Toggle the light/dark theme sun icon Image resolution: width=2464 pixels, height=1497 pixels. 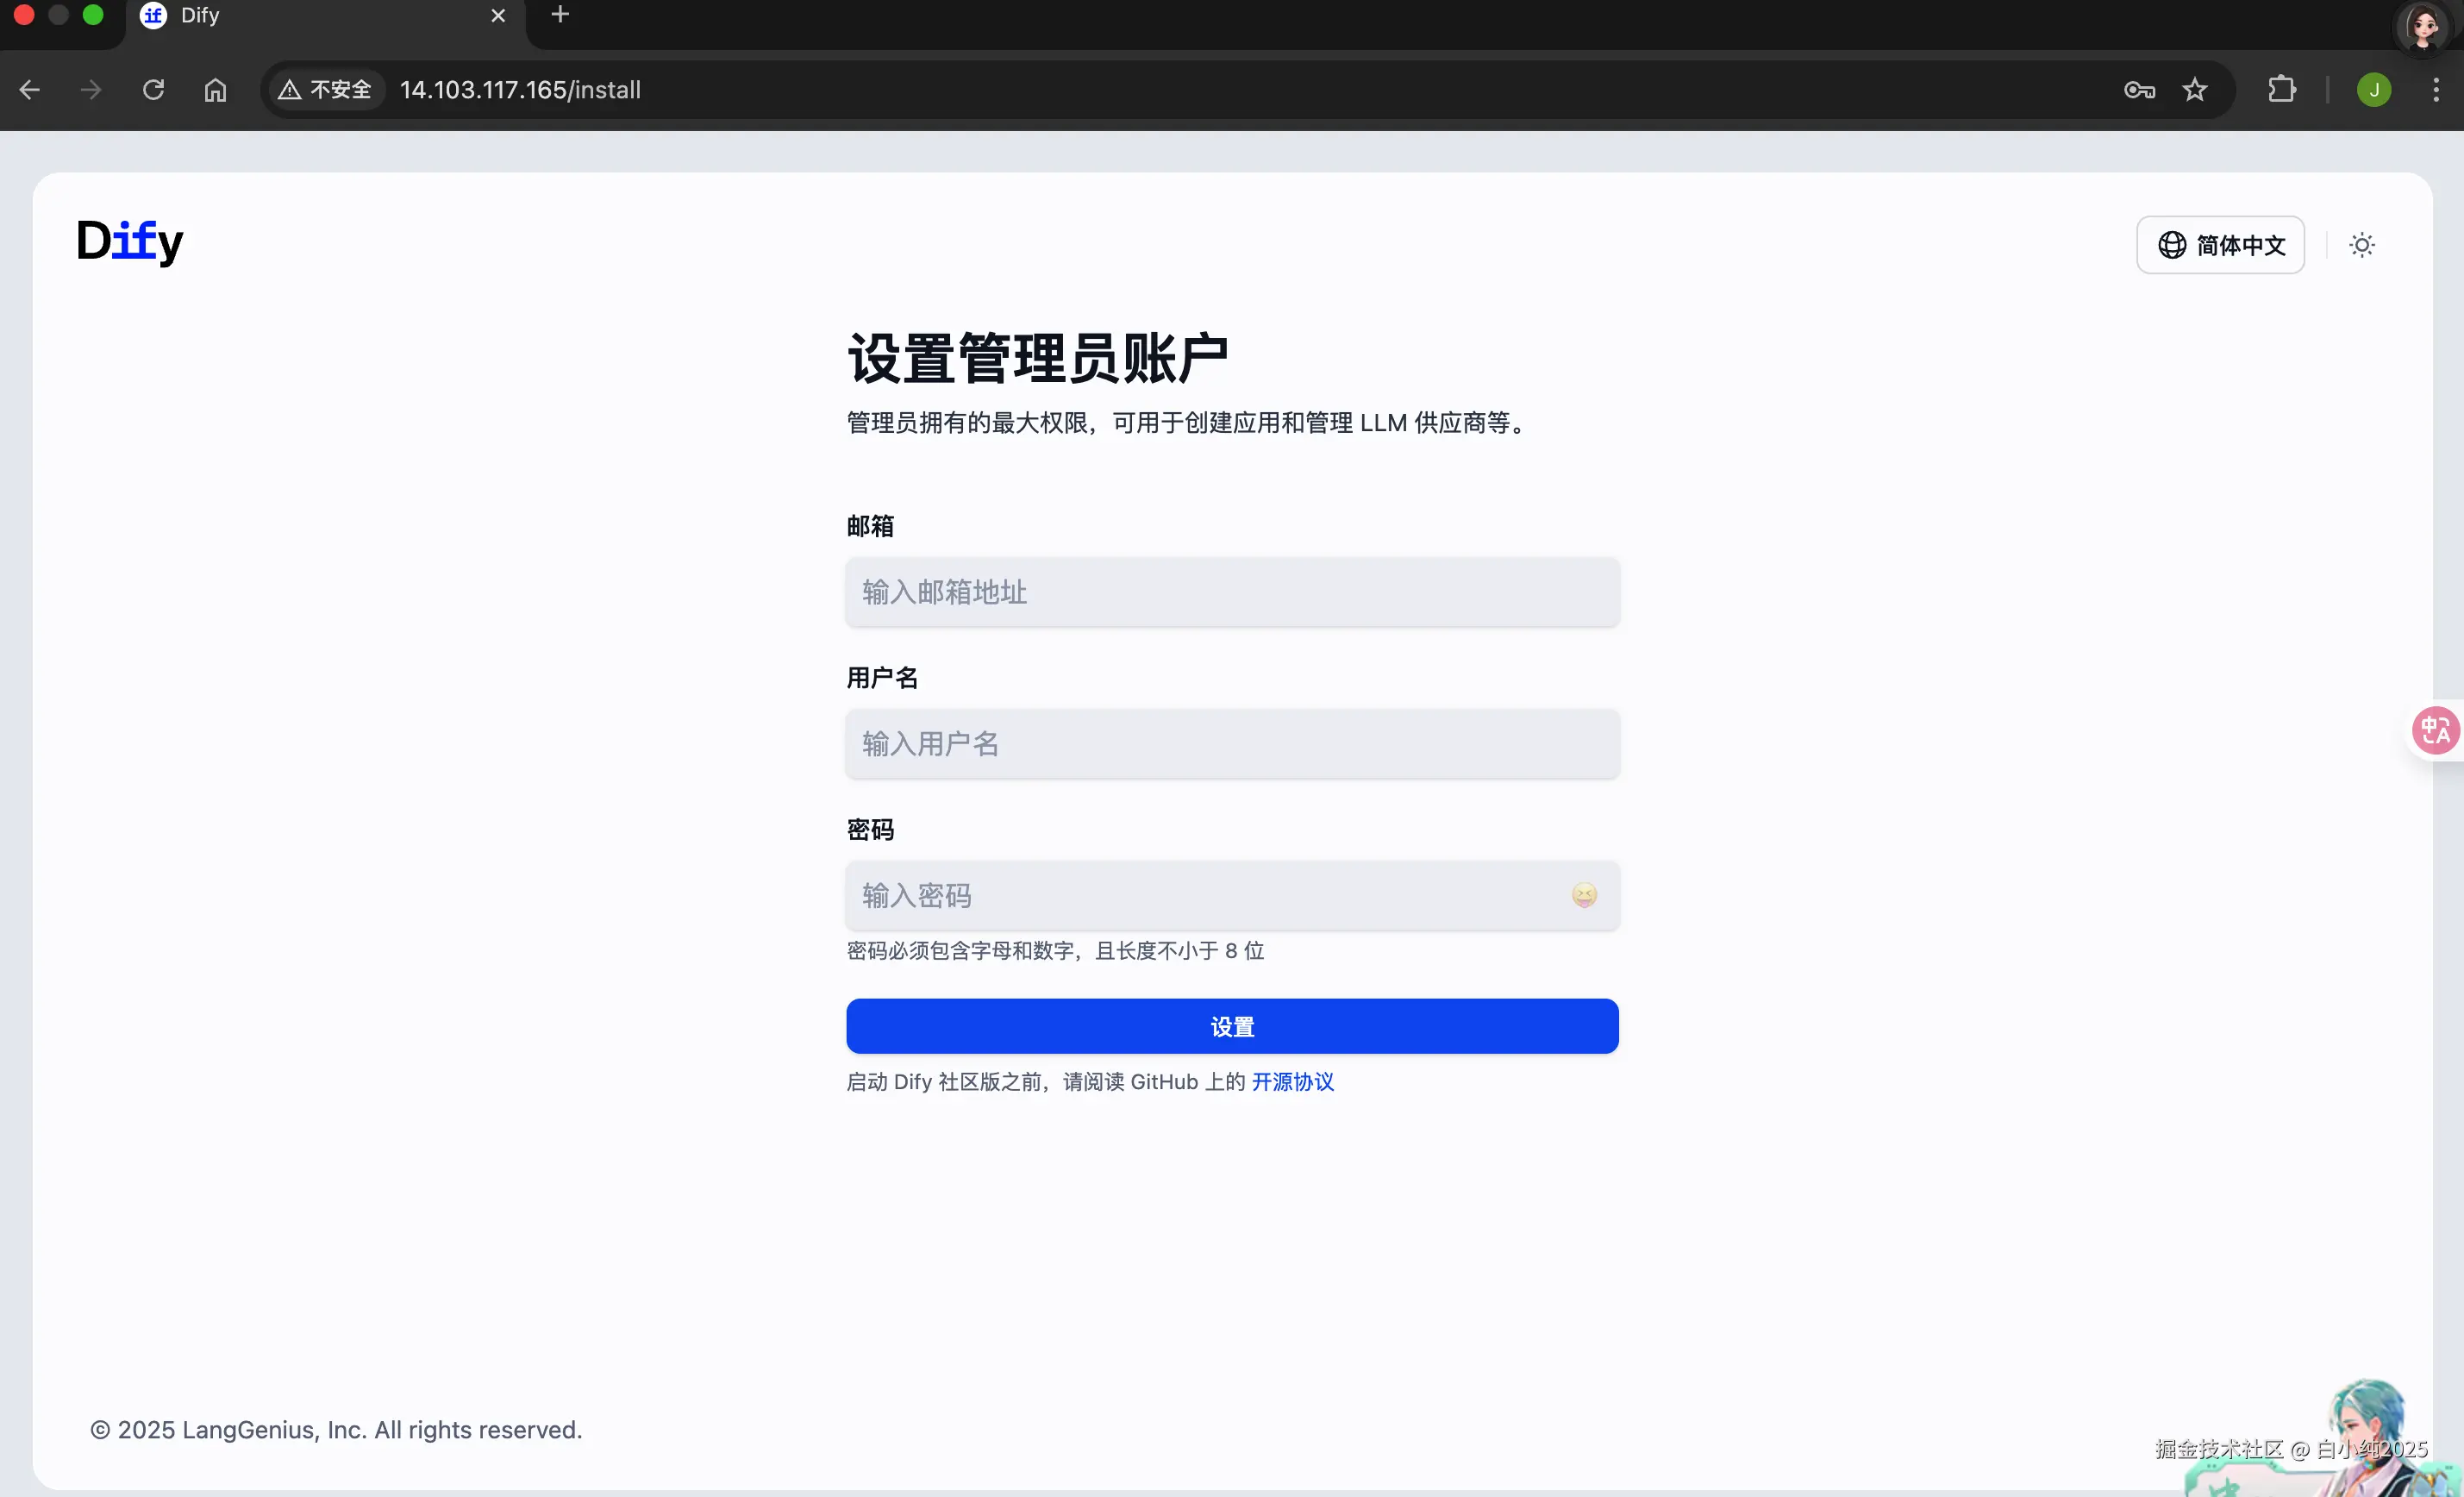click(2362, 245)
